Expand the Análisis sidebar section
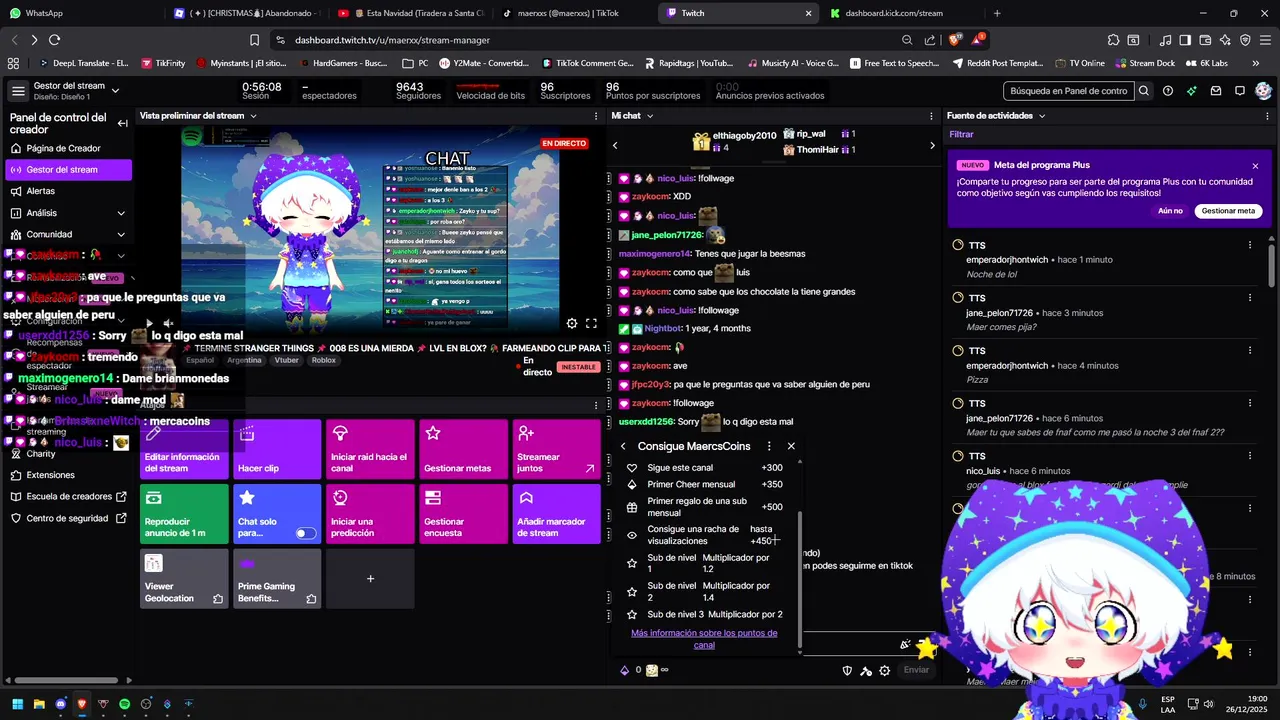 pos(121,213)
